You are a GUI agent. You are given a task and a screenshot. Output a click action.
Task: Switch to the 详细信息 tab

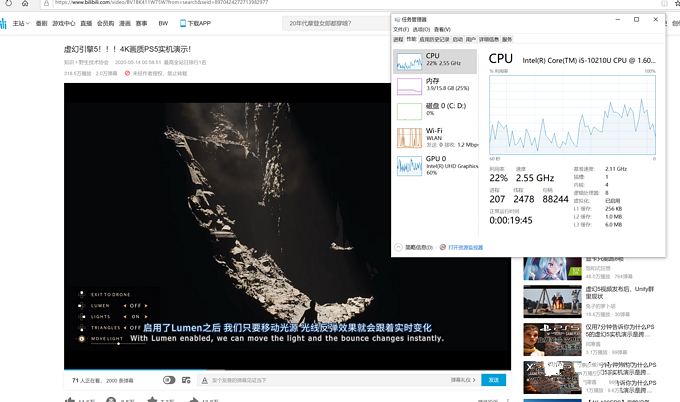click(x=489, y=39)
